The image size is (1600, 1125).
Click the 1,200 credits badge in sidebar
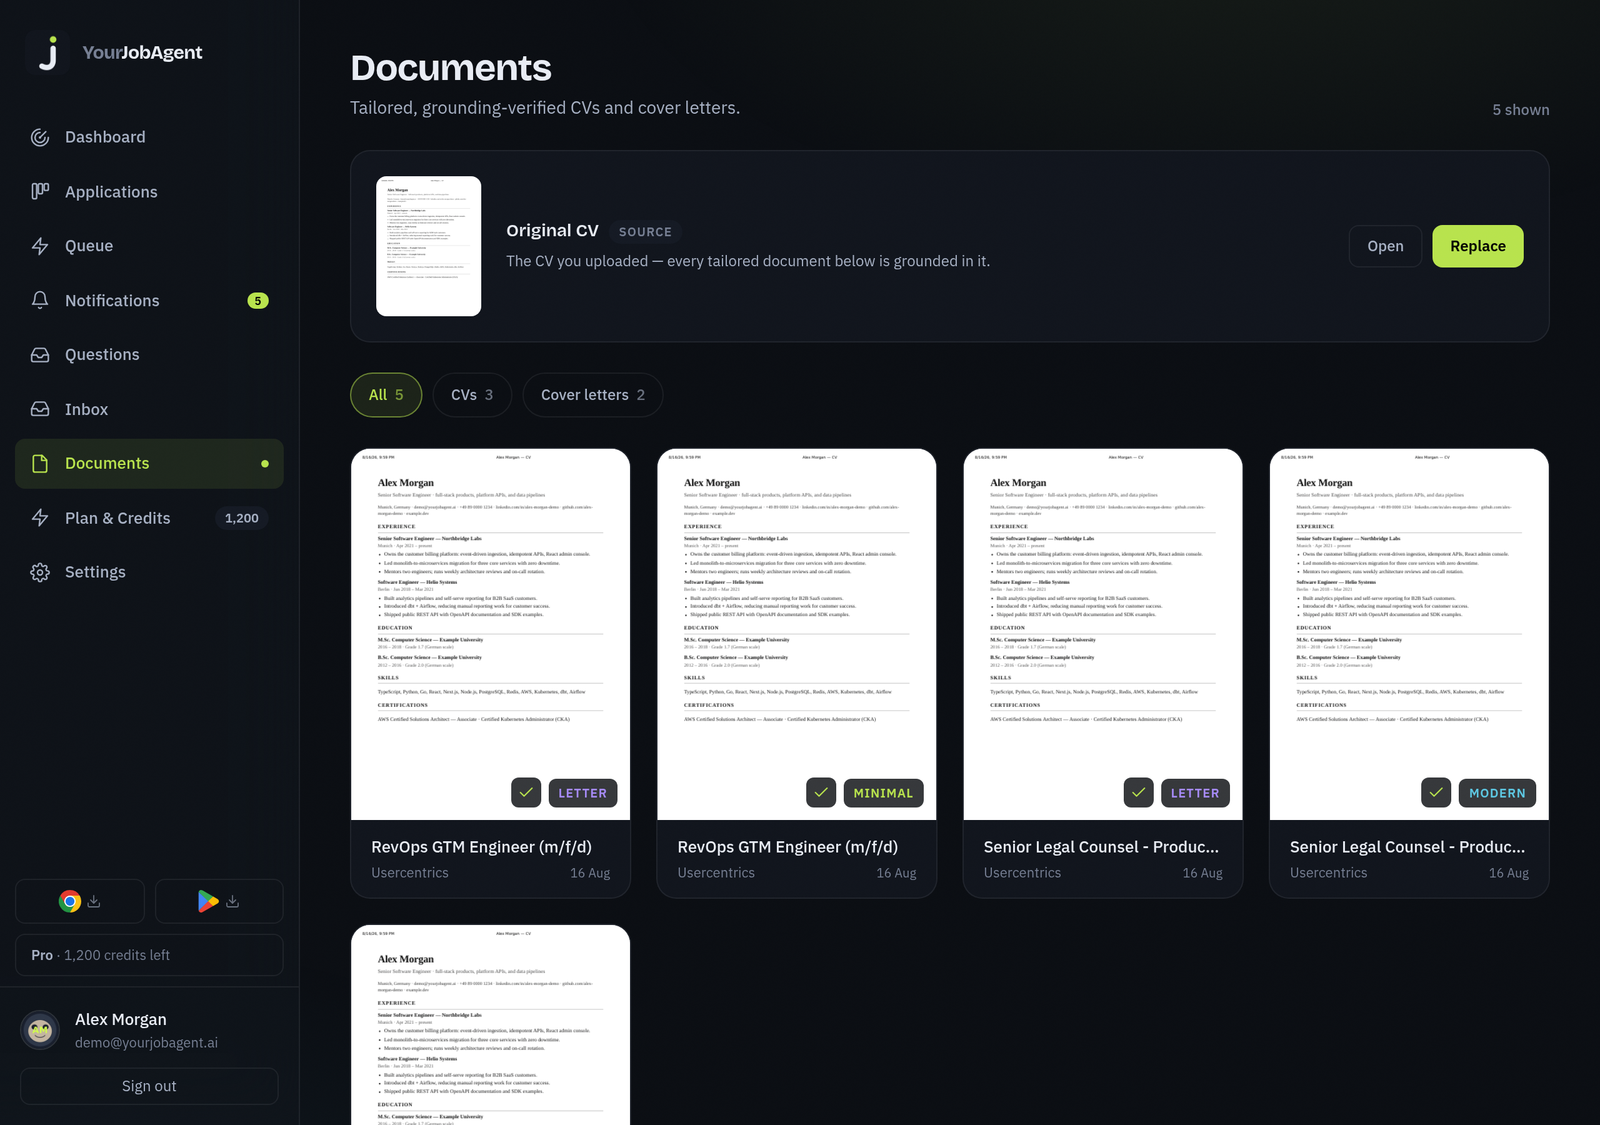tap(242, 518)
